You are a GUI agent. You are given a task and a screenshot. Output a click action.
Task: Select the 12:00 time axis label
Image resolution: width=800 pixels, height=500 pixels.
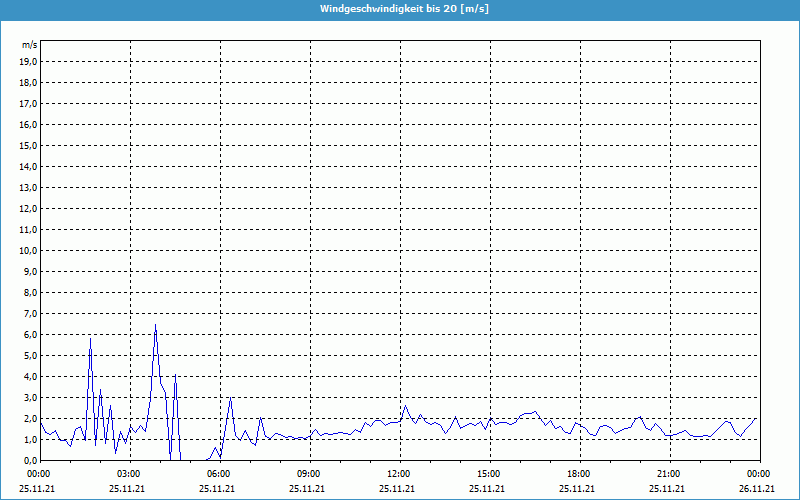(397, 473)
